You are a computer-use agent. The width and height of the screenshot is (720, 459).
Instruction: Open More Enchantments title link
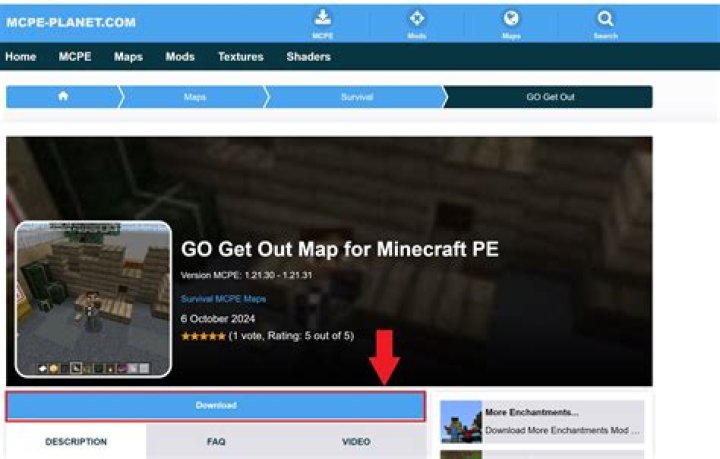click(x=532, y=412)
